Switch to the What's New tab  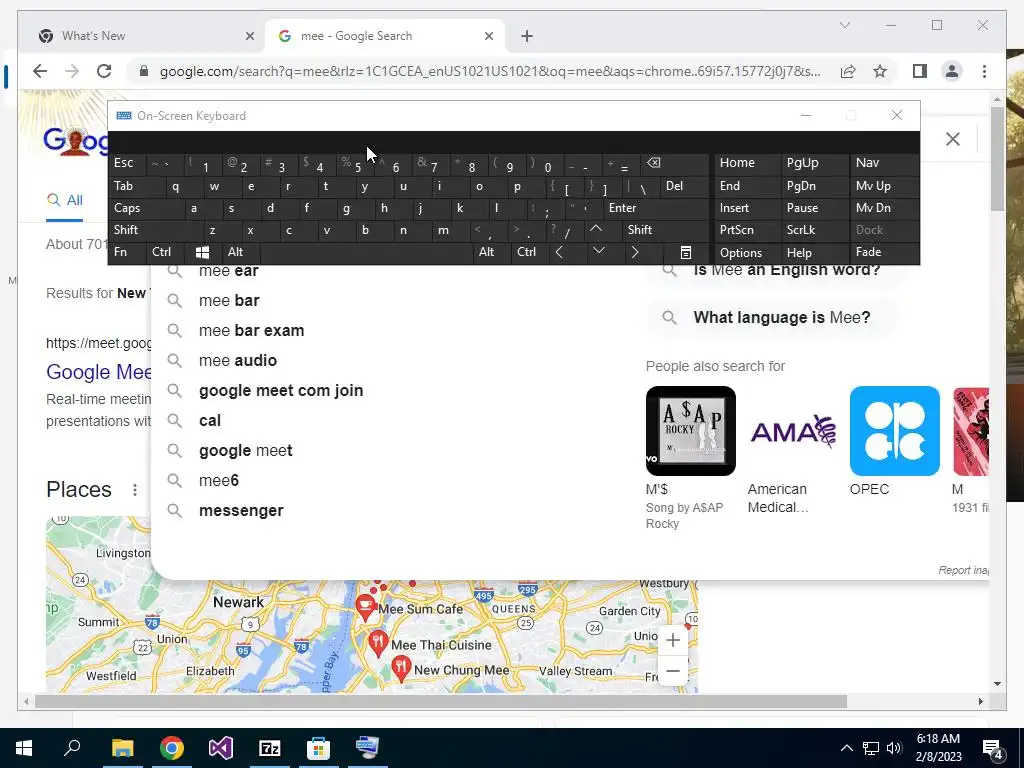coord(144,36)
